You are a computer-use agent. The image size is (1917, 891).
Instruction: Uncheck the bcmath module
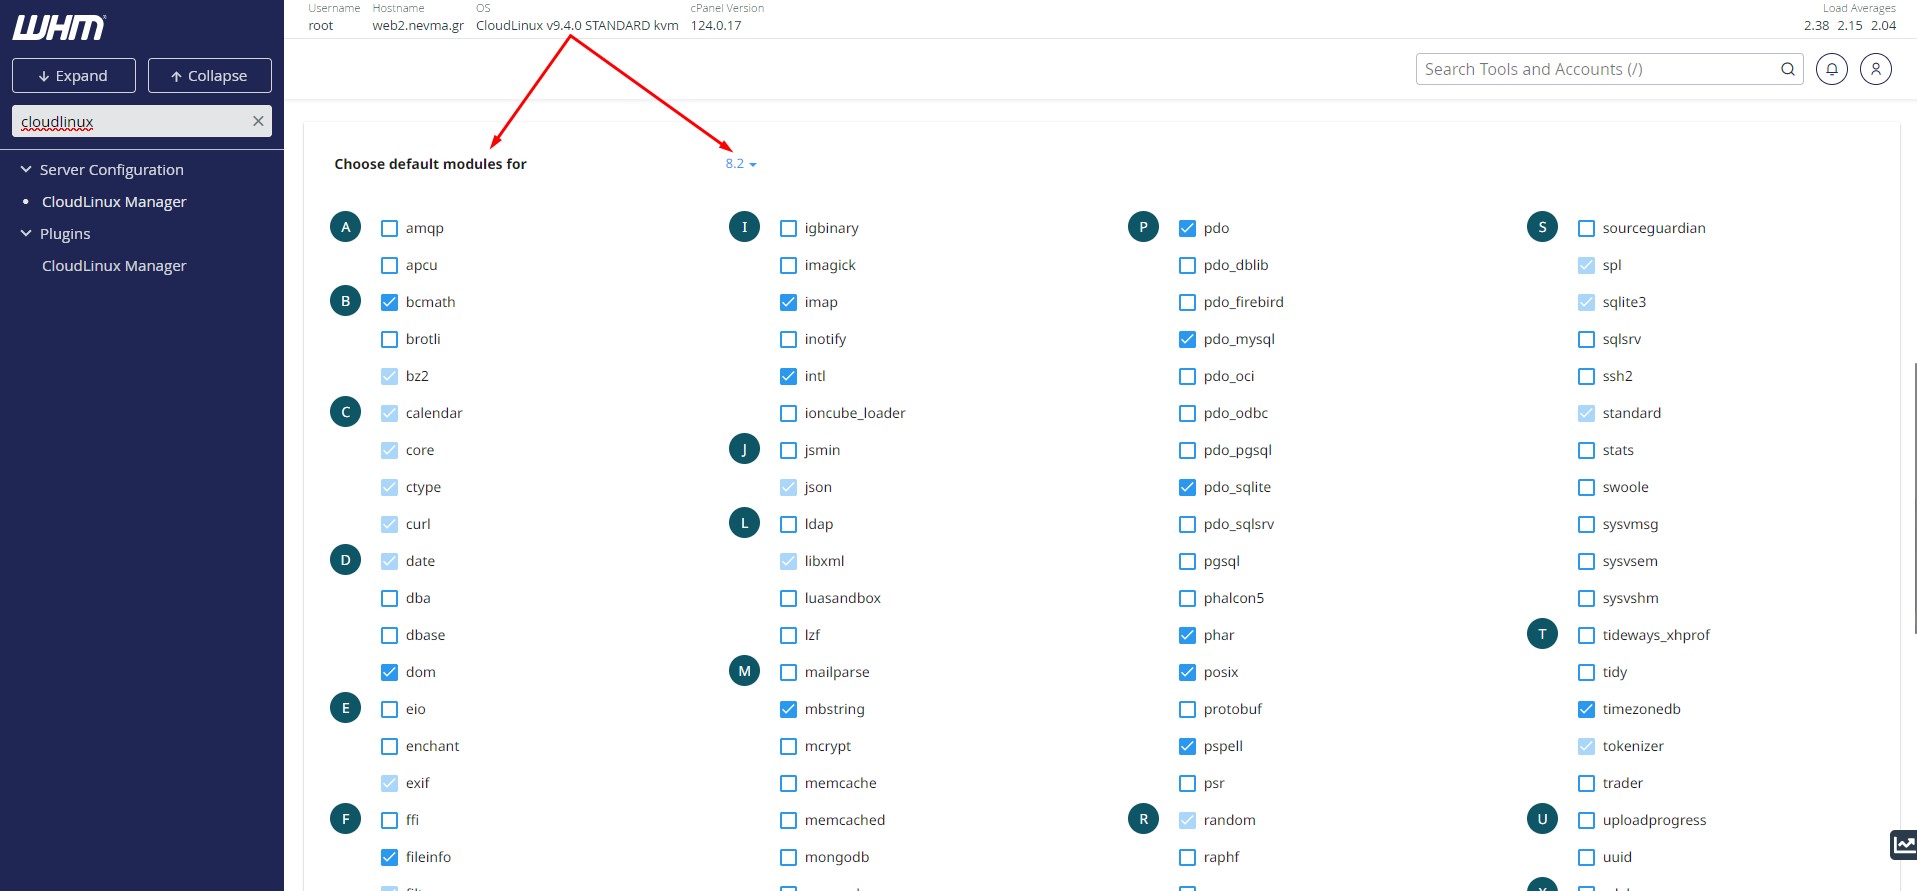click(x=389, y=302)
